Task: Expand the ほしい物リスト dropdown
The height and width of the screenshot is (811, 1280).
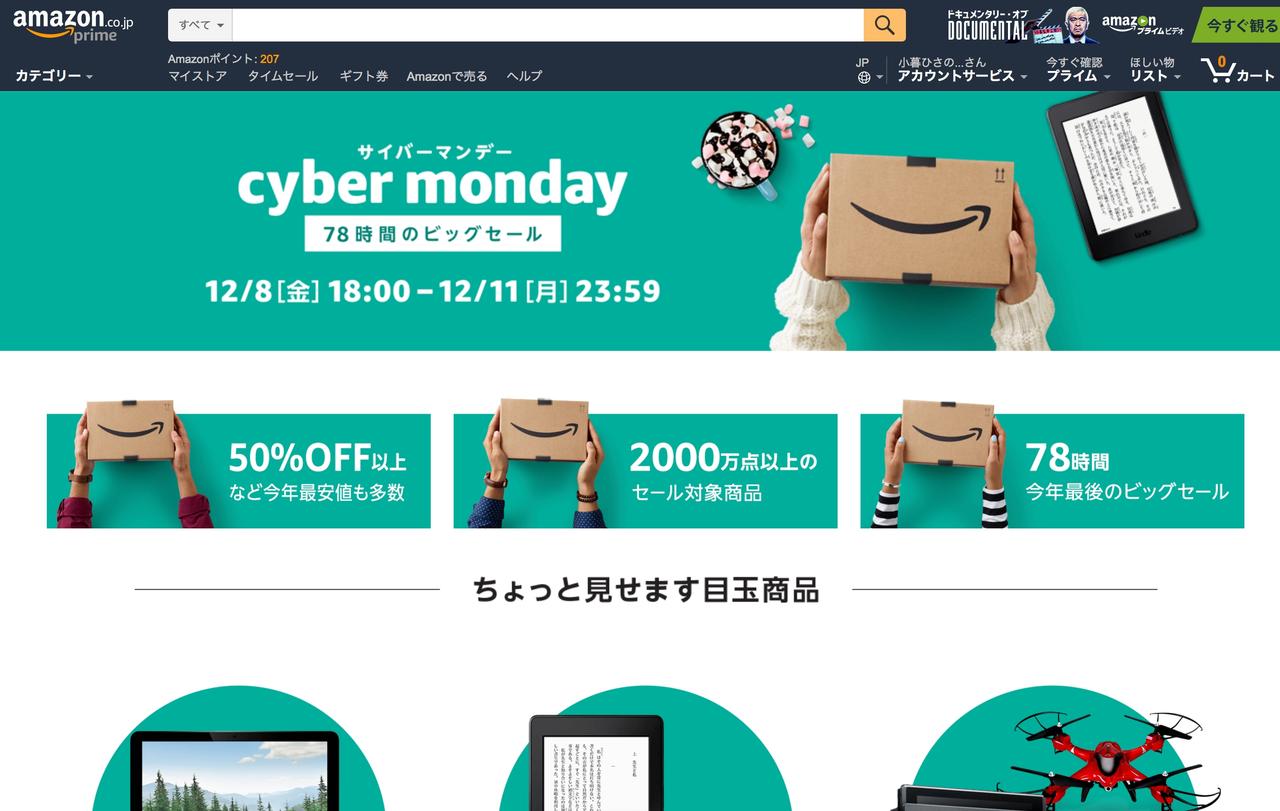Action: coord(1155,69)
